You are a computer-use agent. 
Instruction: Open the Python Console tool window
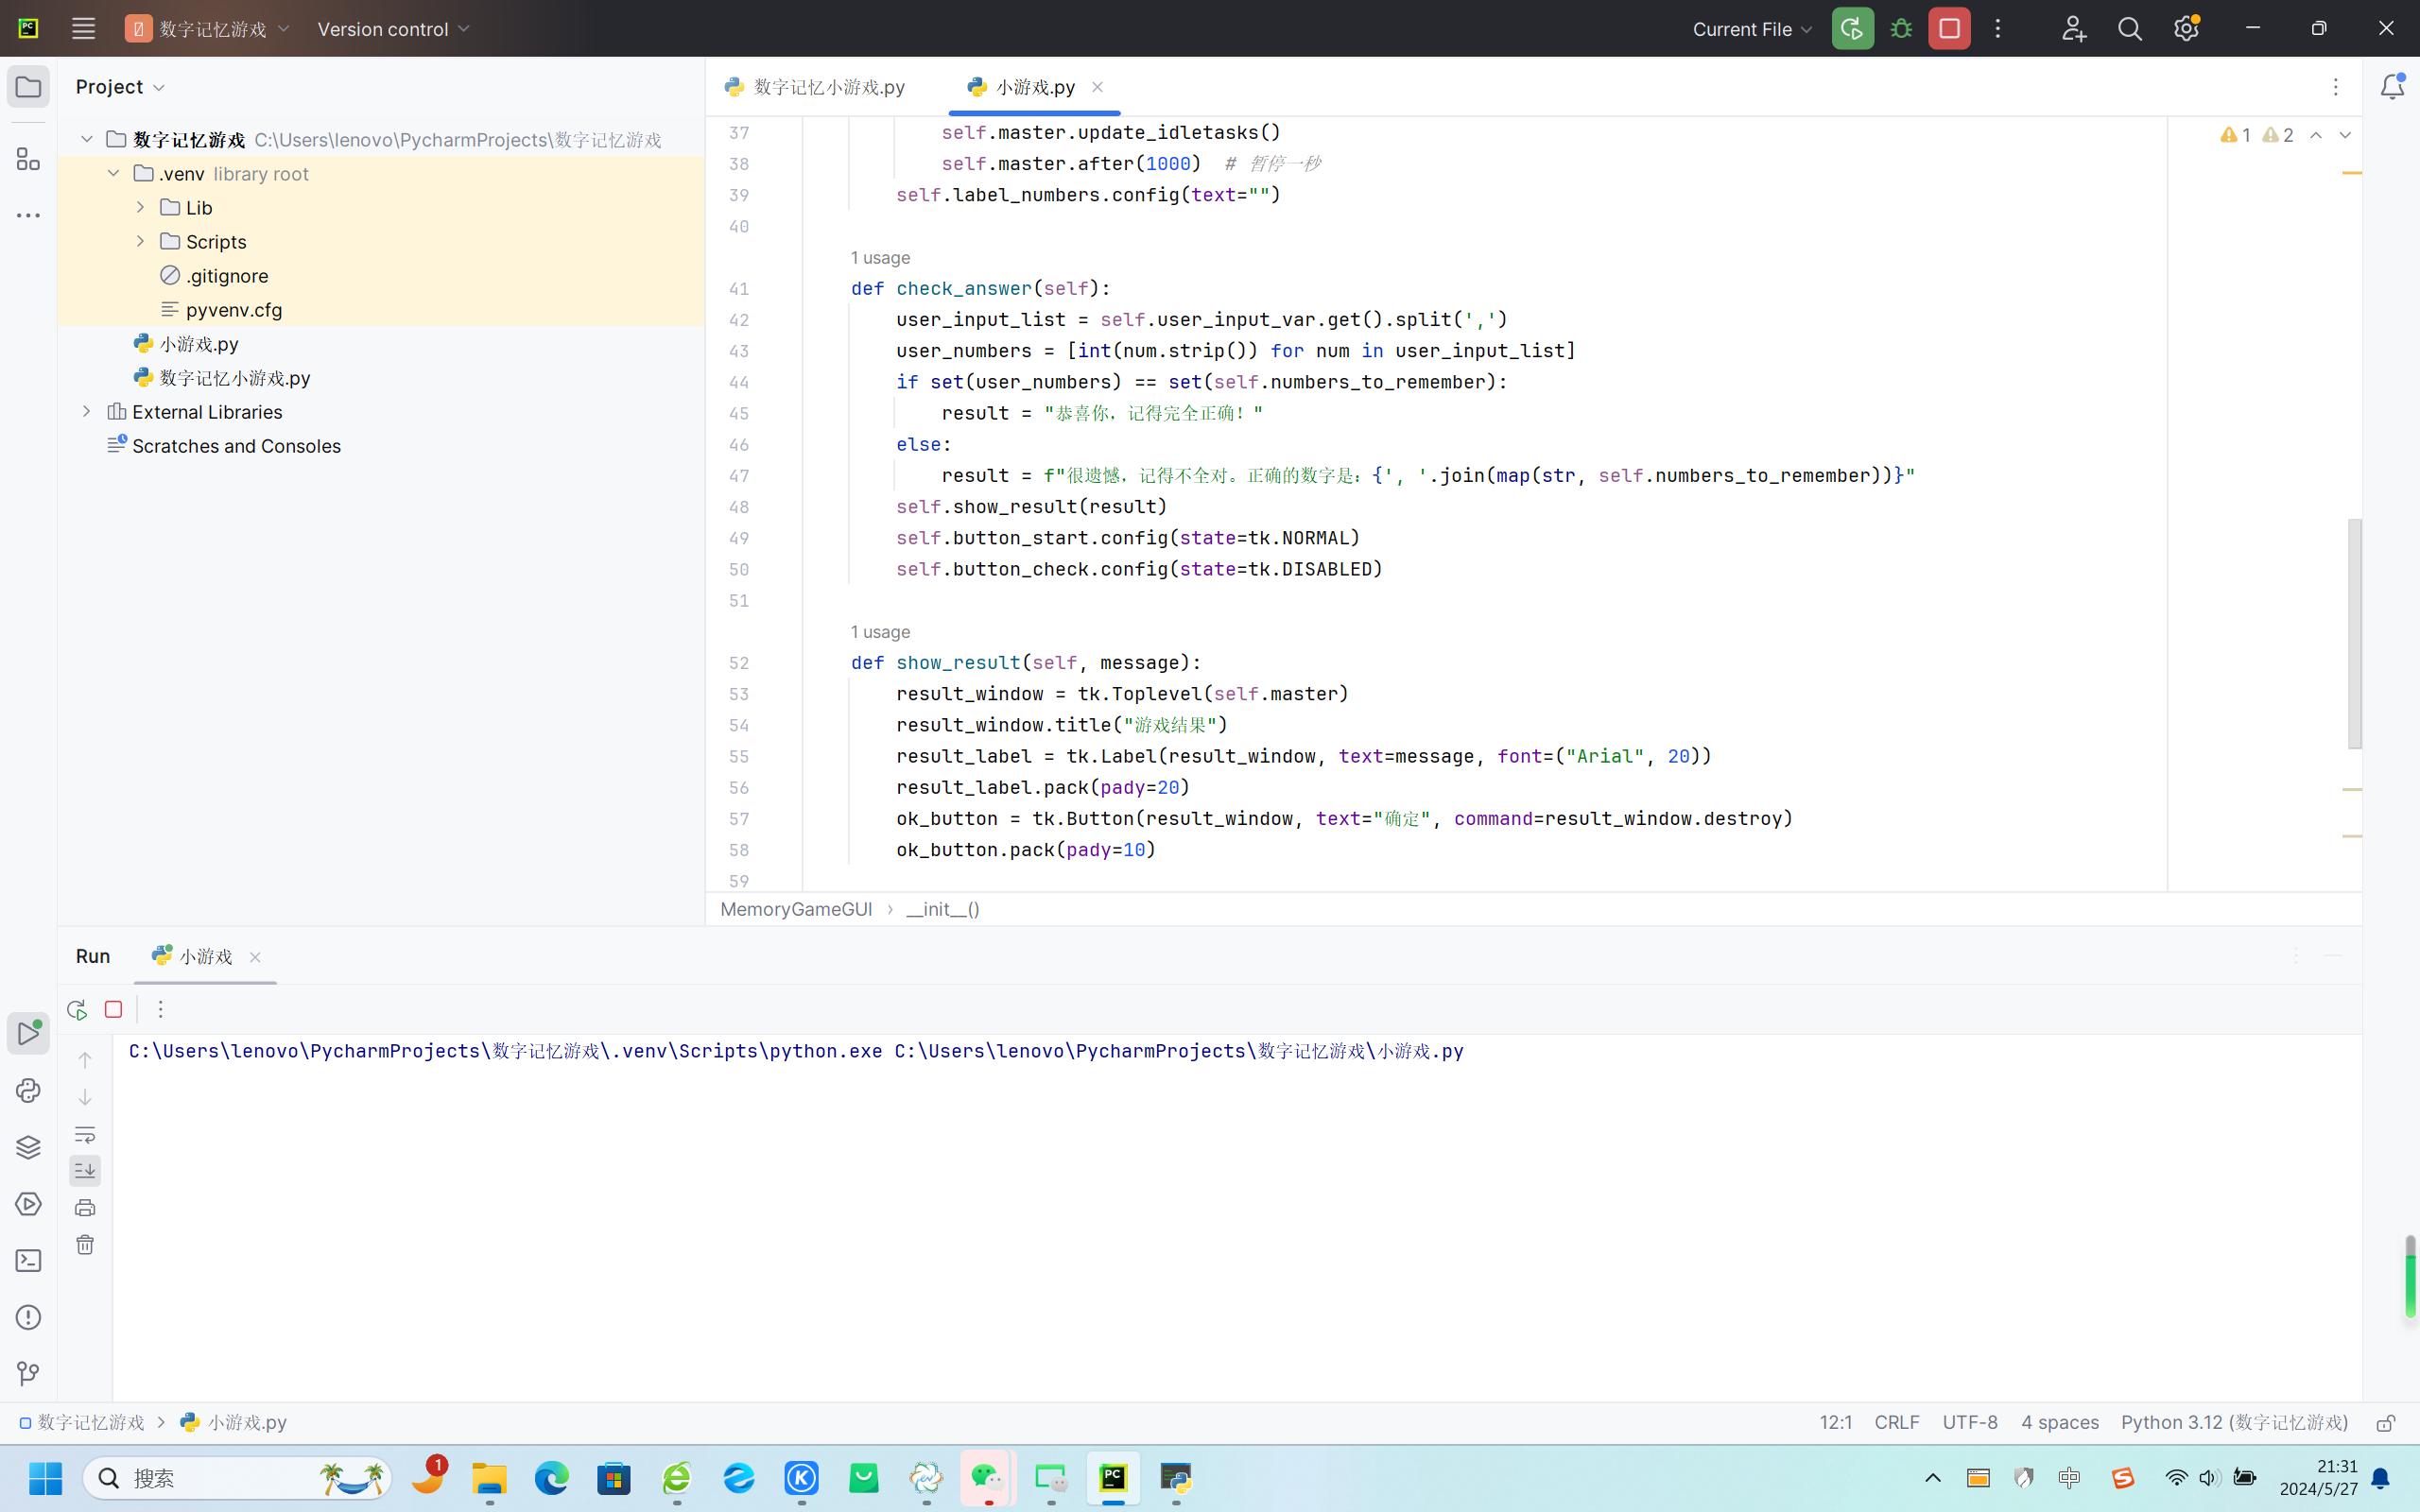[x=28, y=1090]
